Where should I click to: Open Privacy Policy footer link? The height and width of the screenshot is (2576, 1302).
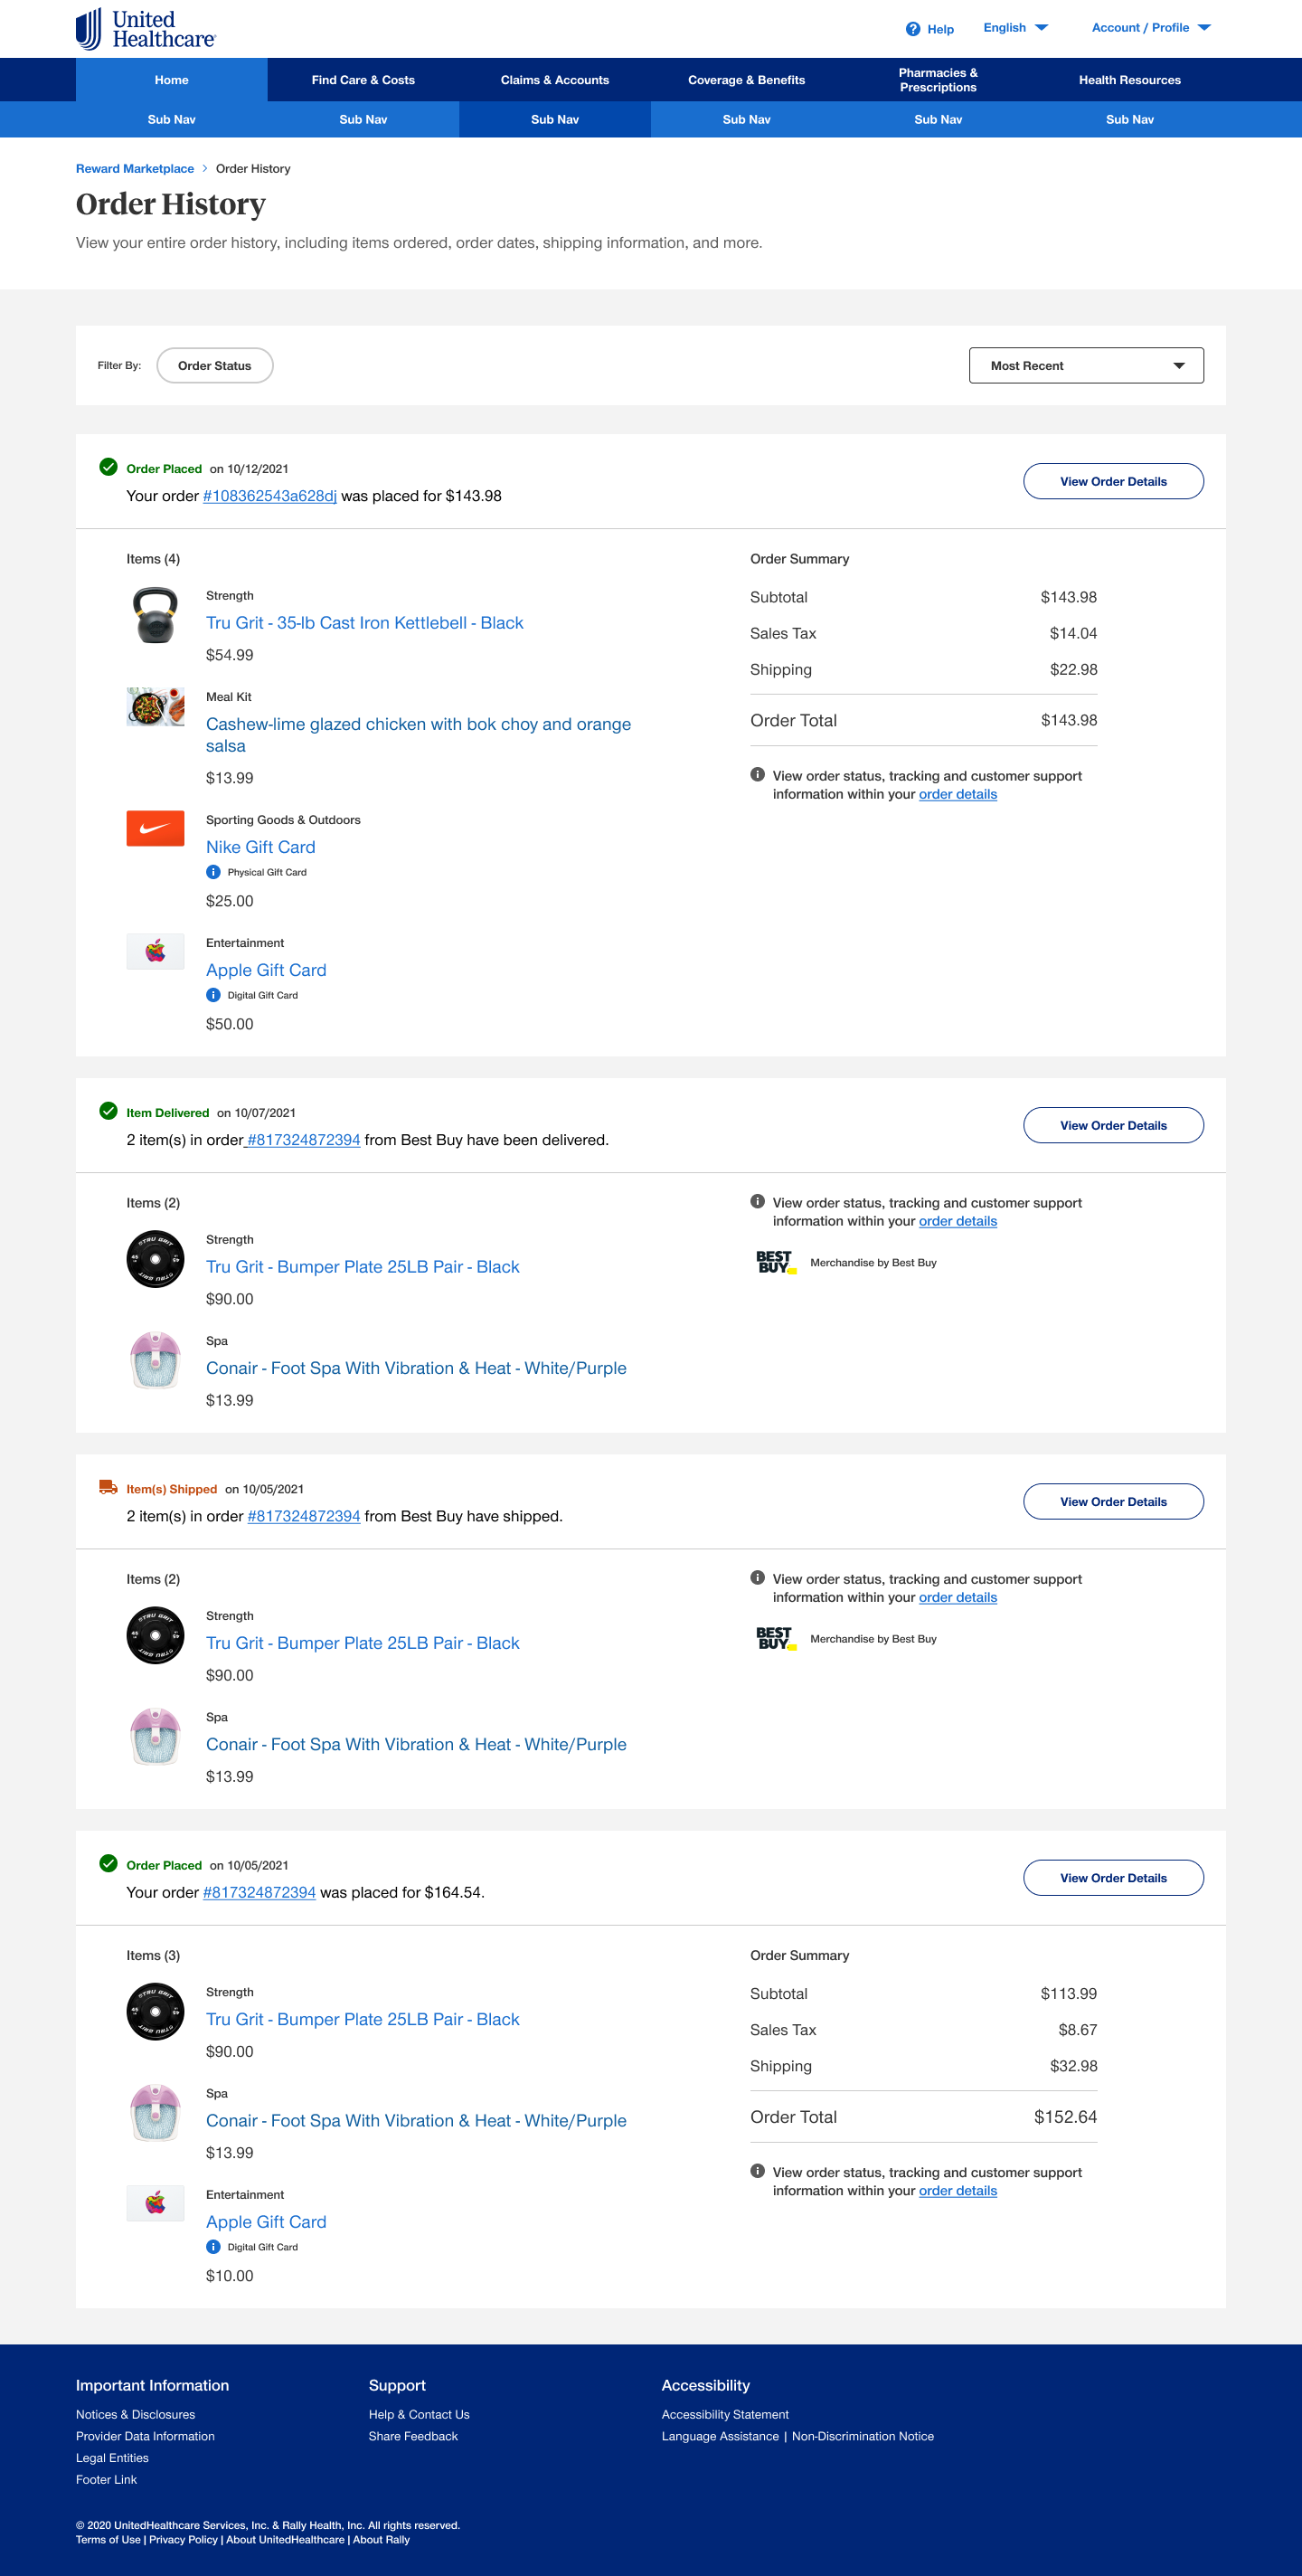click(184, 2539)
